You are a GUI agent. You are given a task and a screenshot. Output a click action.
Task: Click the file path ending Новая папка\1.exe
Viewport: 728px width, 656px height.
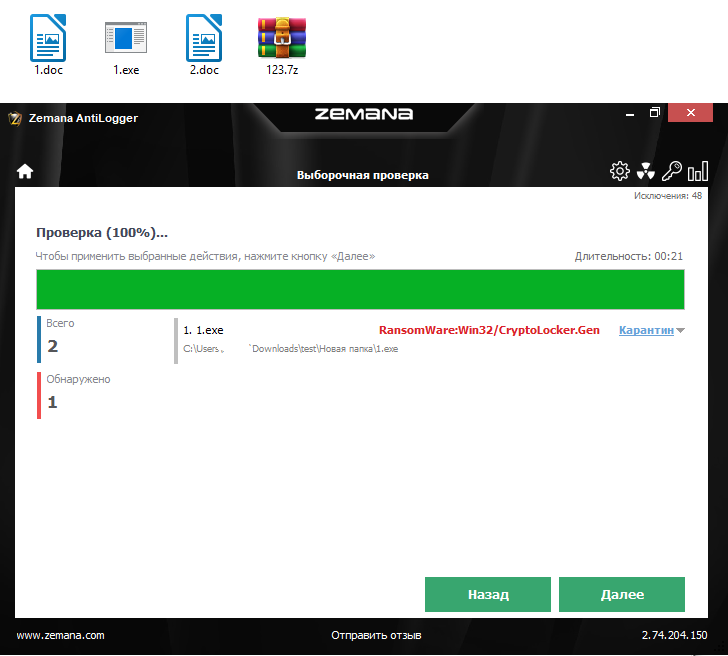coord(291,349)
